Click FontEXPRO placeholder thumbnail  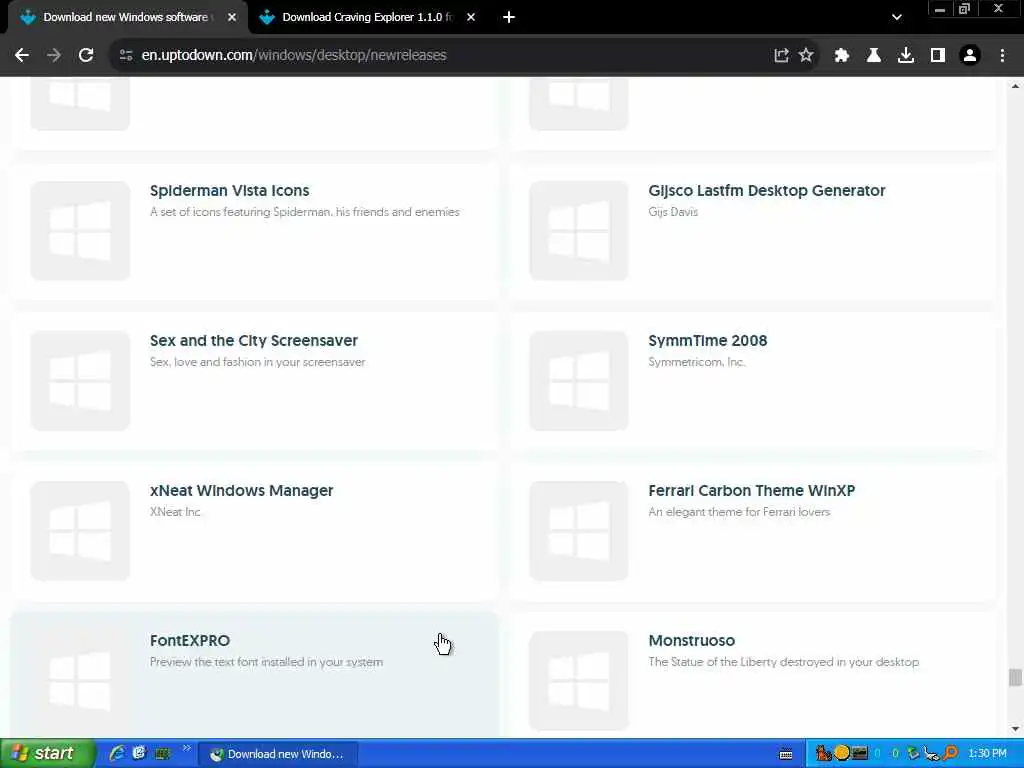pyautogui.click(x=80, y=680)
